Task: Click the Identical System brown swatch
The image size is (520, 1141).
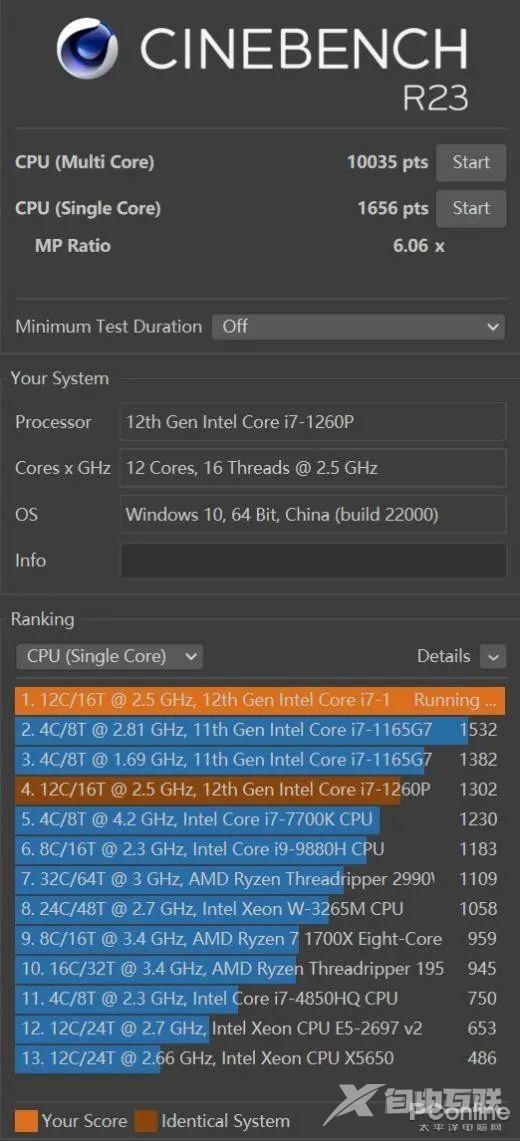Action: click(x=145, y=1120)
